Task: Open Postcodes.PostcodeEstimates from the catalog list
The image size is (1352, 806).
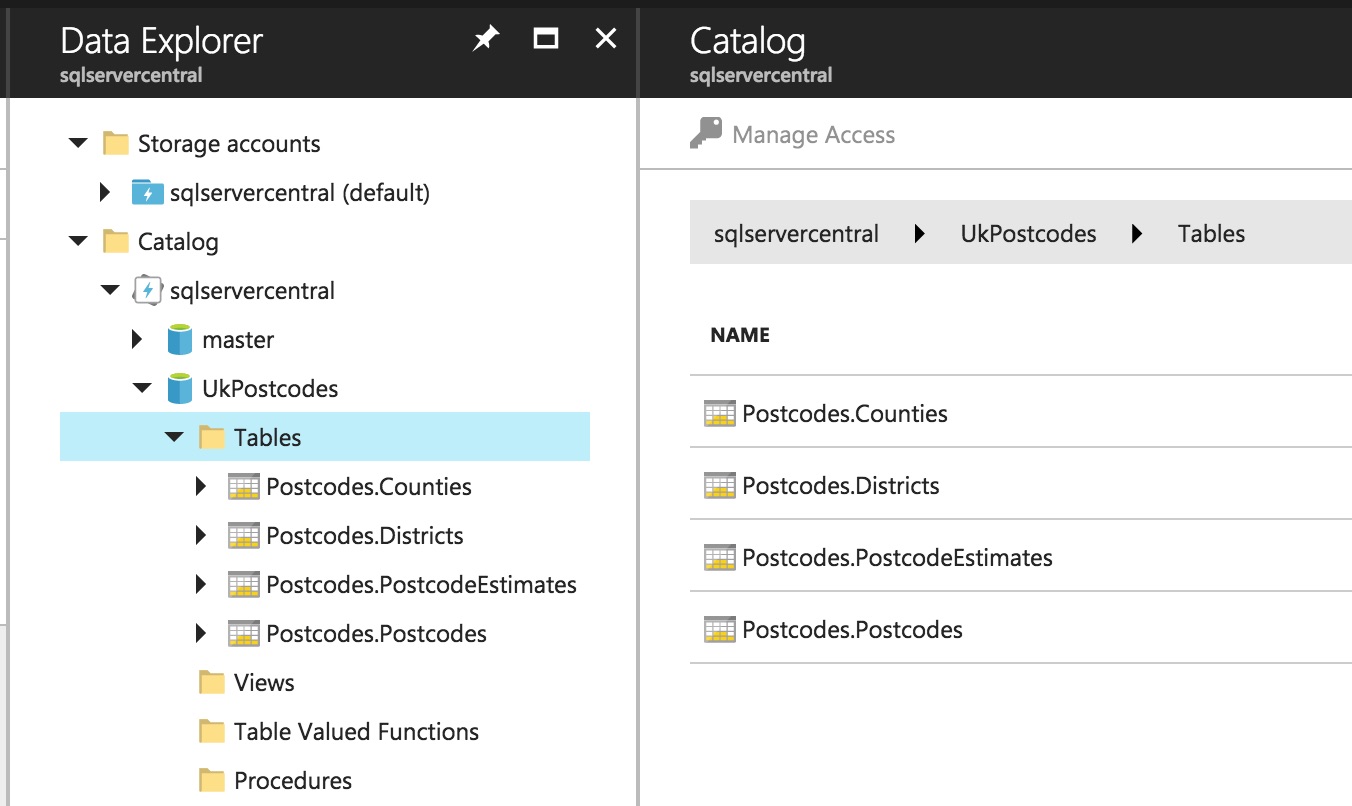Action: tap(897, 558)
